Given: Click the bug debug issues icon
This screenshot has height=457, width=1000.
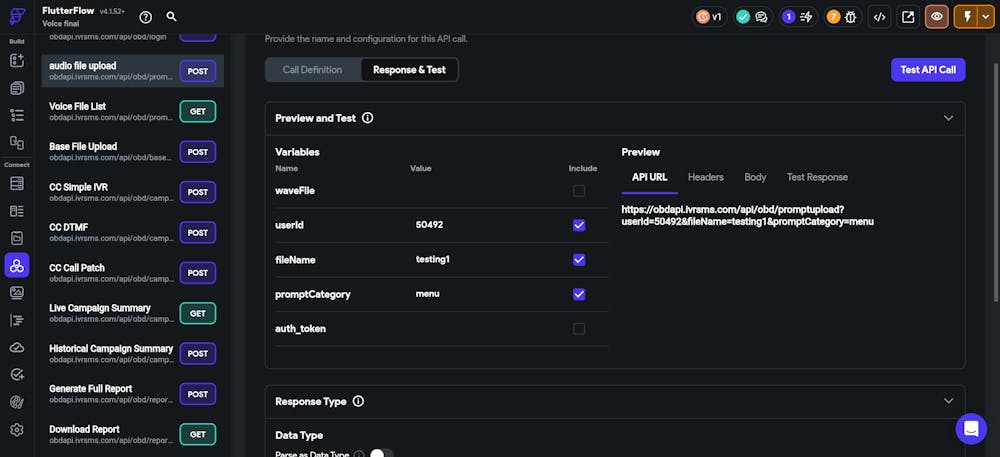Looking at the screenshot, I should click(850, 17).
